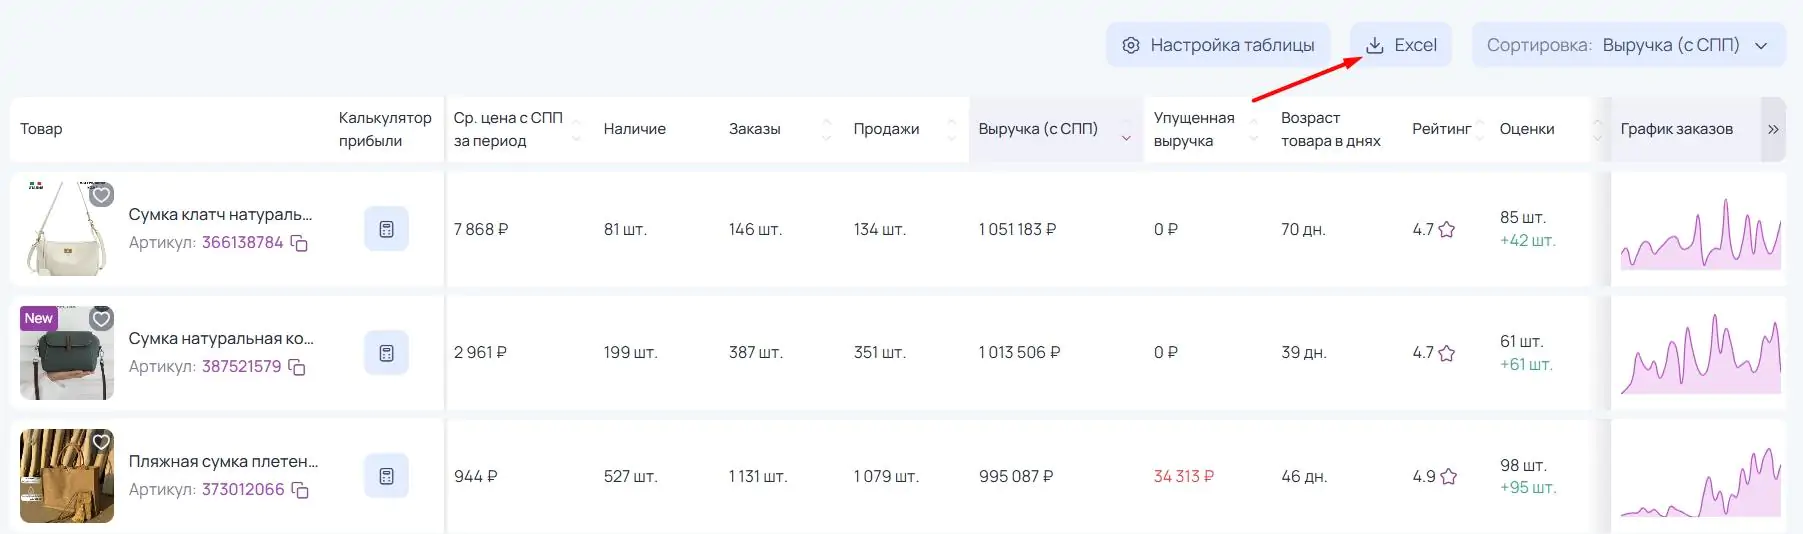1803x534 pixels.
Task: Open profit calculator for the beach bag
Action: 386,476
